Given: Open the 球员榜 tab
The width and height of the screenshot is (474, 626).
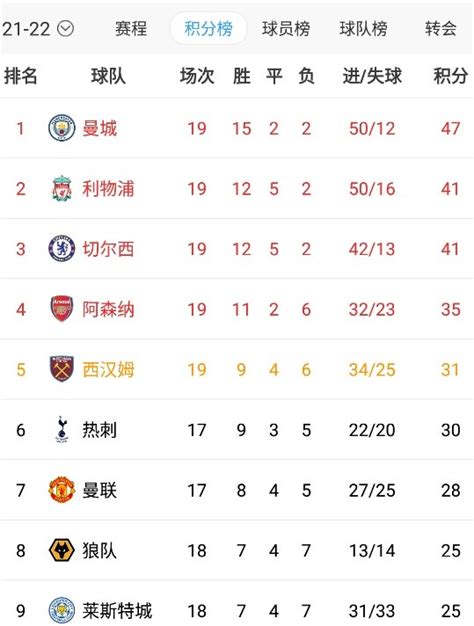Looking at the screenshot, I should [286, 29].
